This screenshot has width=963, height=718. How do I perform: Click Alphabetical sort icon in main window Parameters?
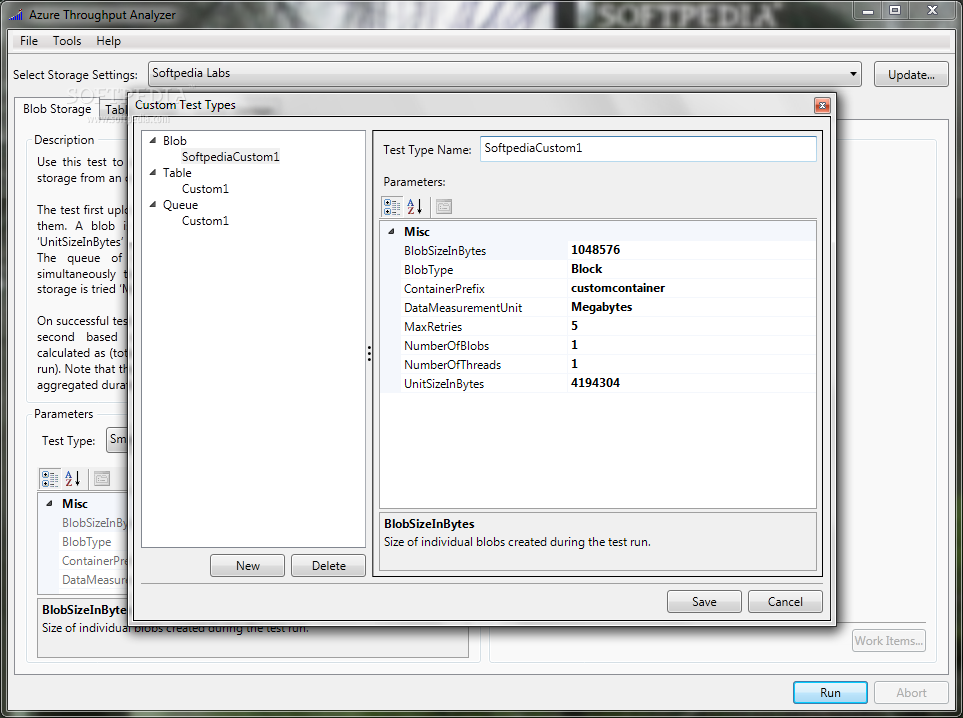click(x=72, y=478)
